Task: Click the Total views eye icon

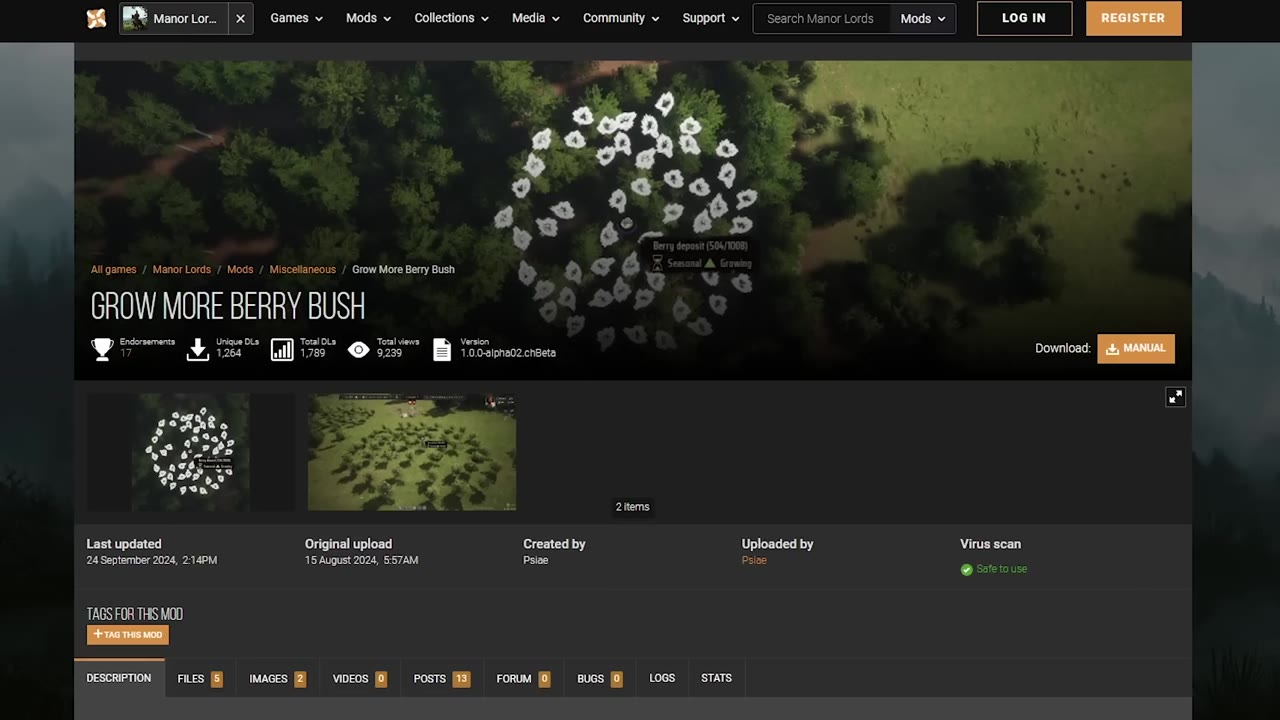Action: click(358, 349)
